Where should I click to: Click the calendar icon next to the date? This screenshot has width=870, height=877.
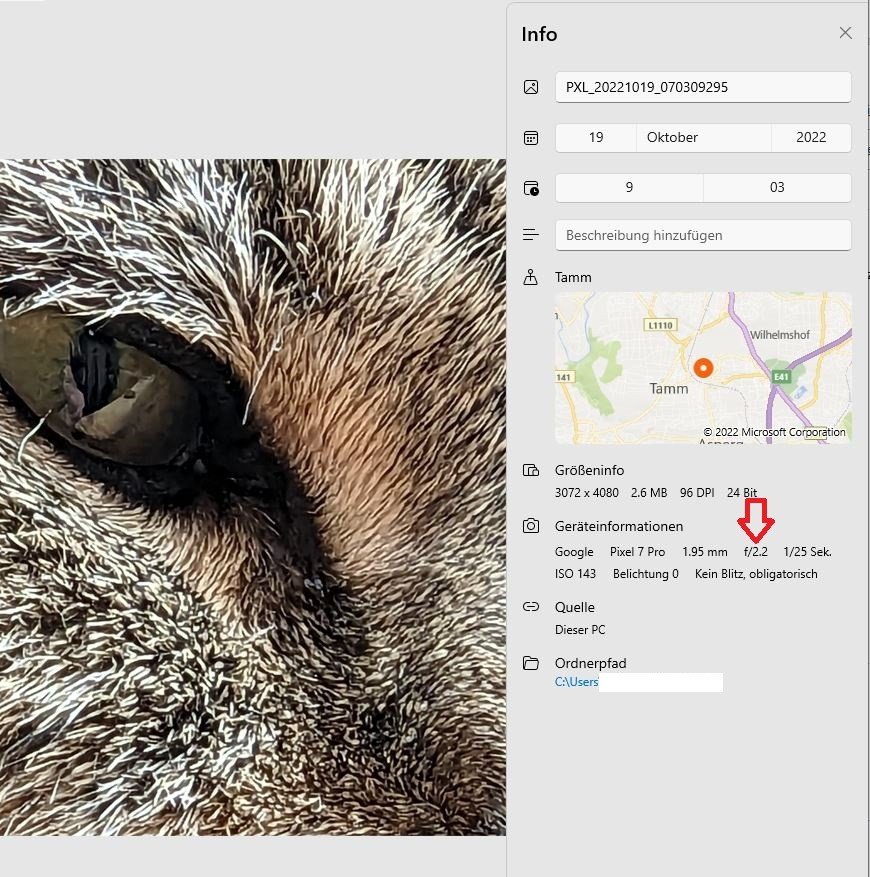click(531, 138)
